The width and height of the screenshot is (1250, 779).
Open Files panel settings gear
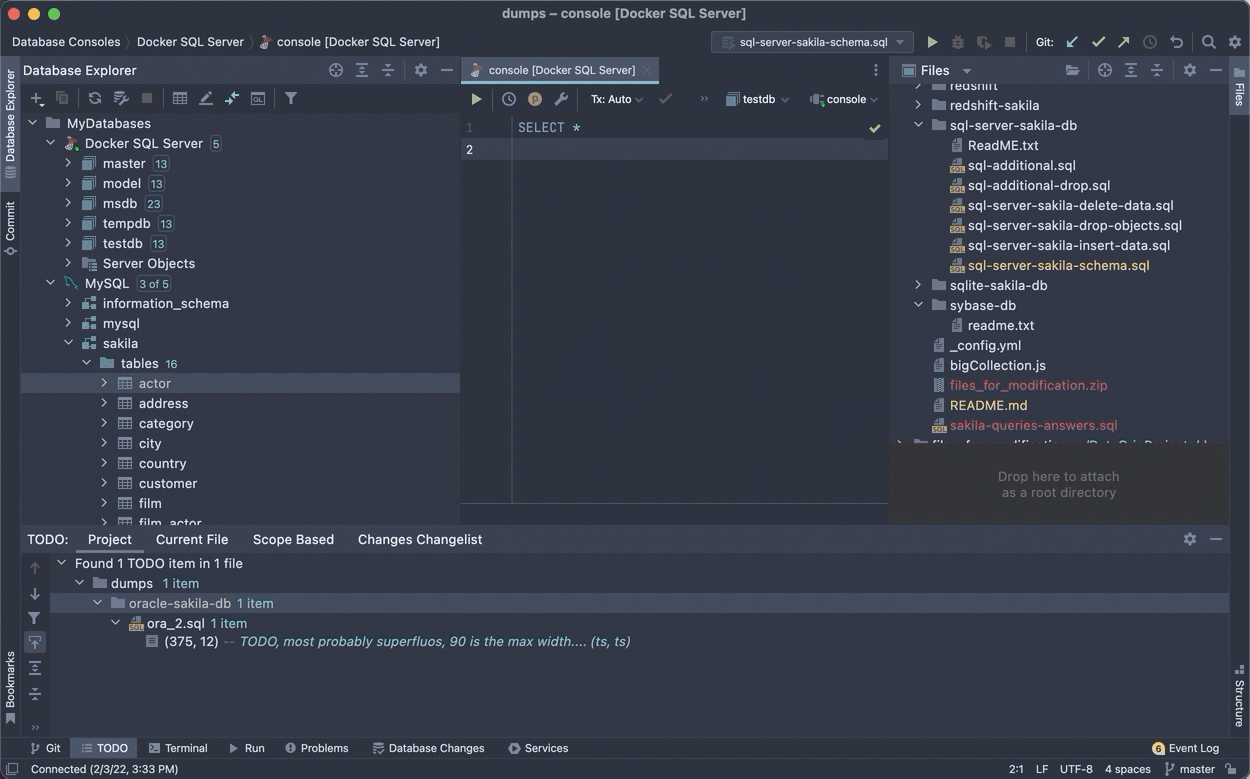1190,70
